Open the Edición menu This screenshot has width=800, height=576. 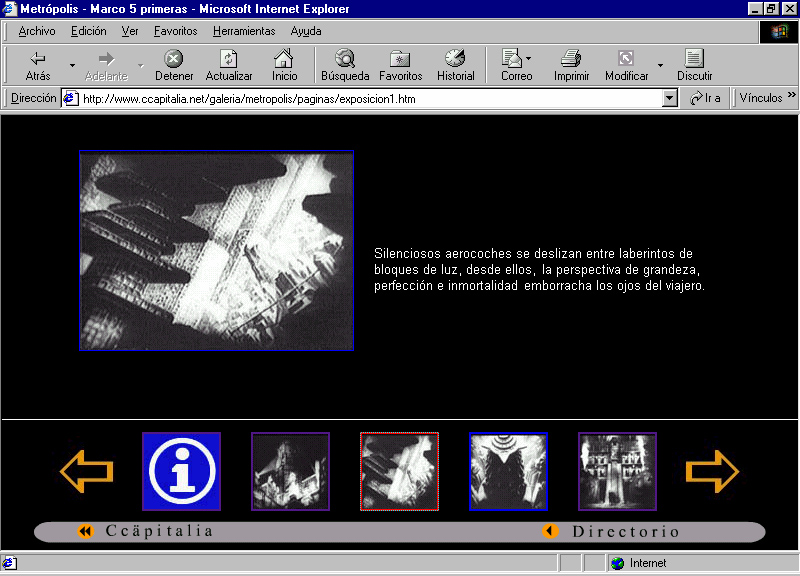89,31
